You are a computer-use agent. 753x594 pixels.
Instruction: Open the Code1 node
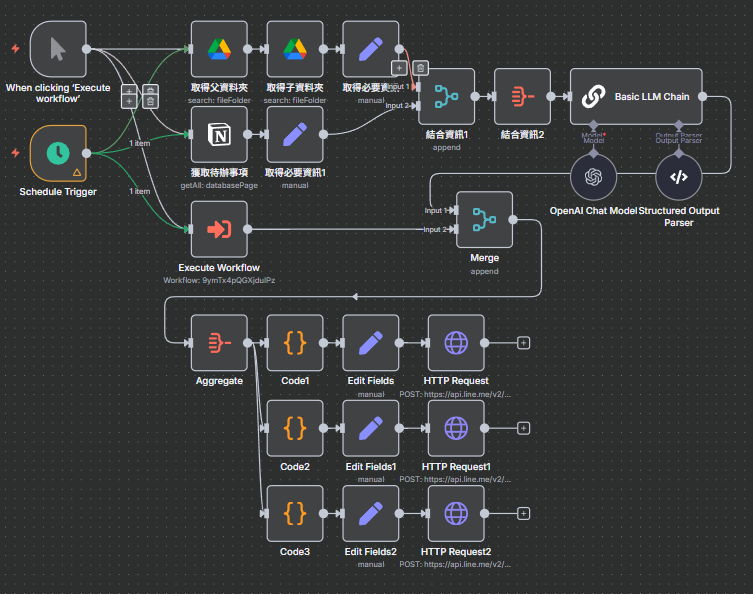pos(295,343)
